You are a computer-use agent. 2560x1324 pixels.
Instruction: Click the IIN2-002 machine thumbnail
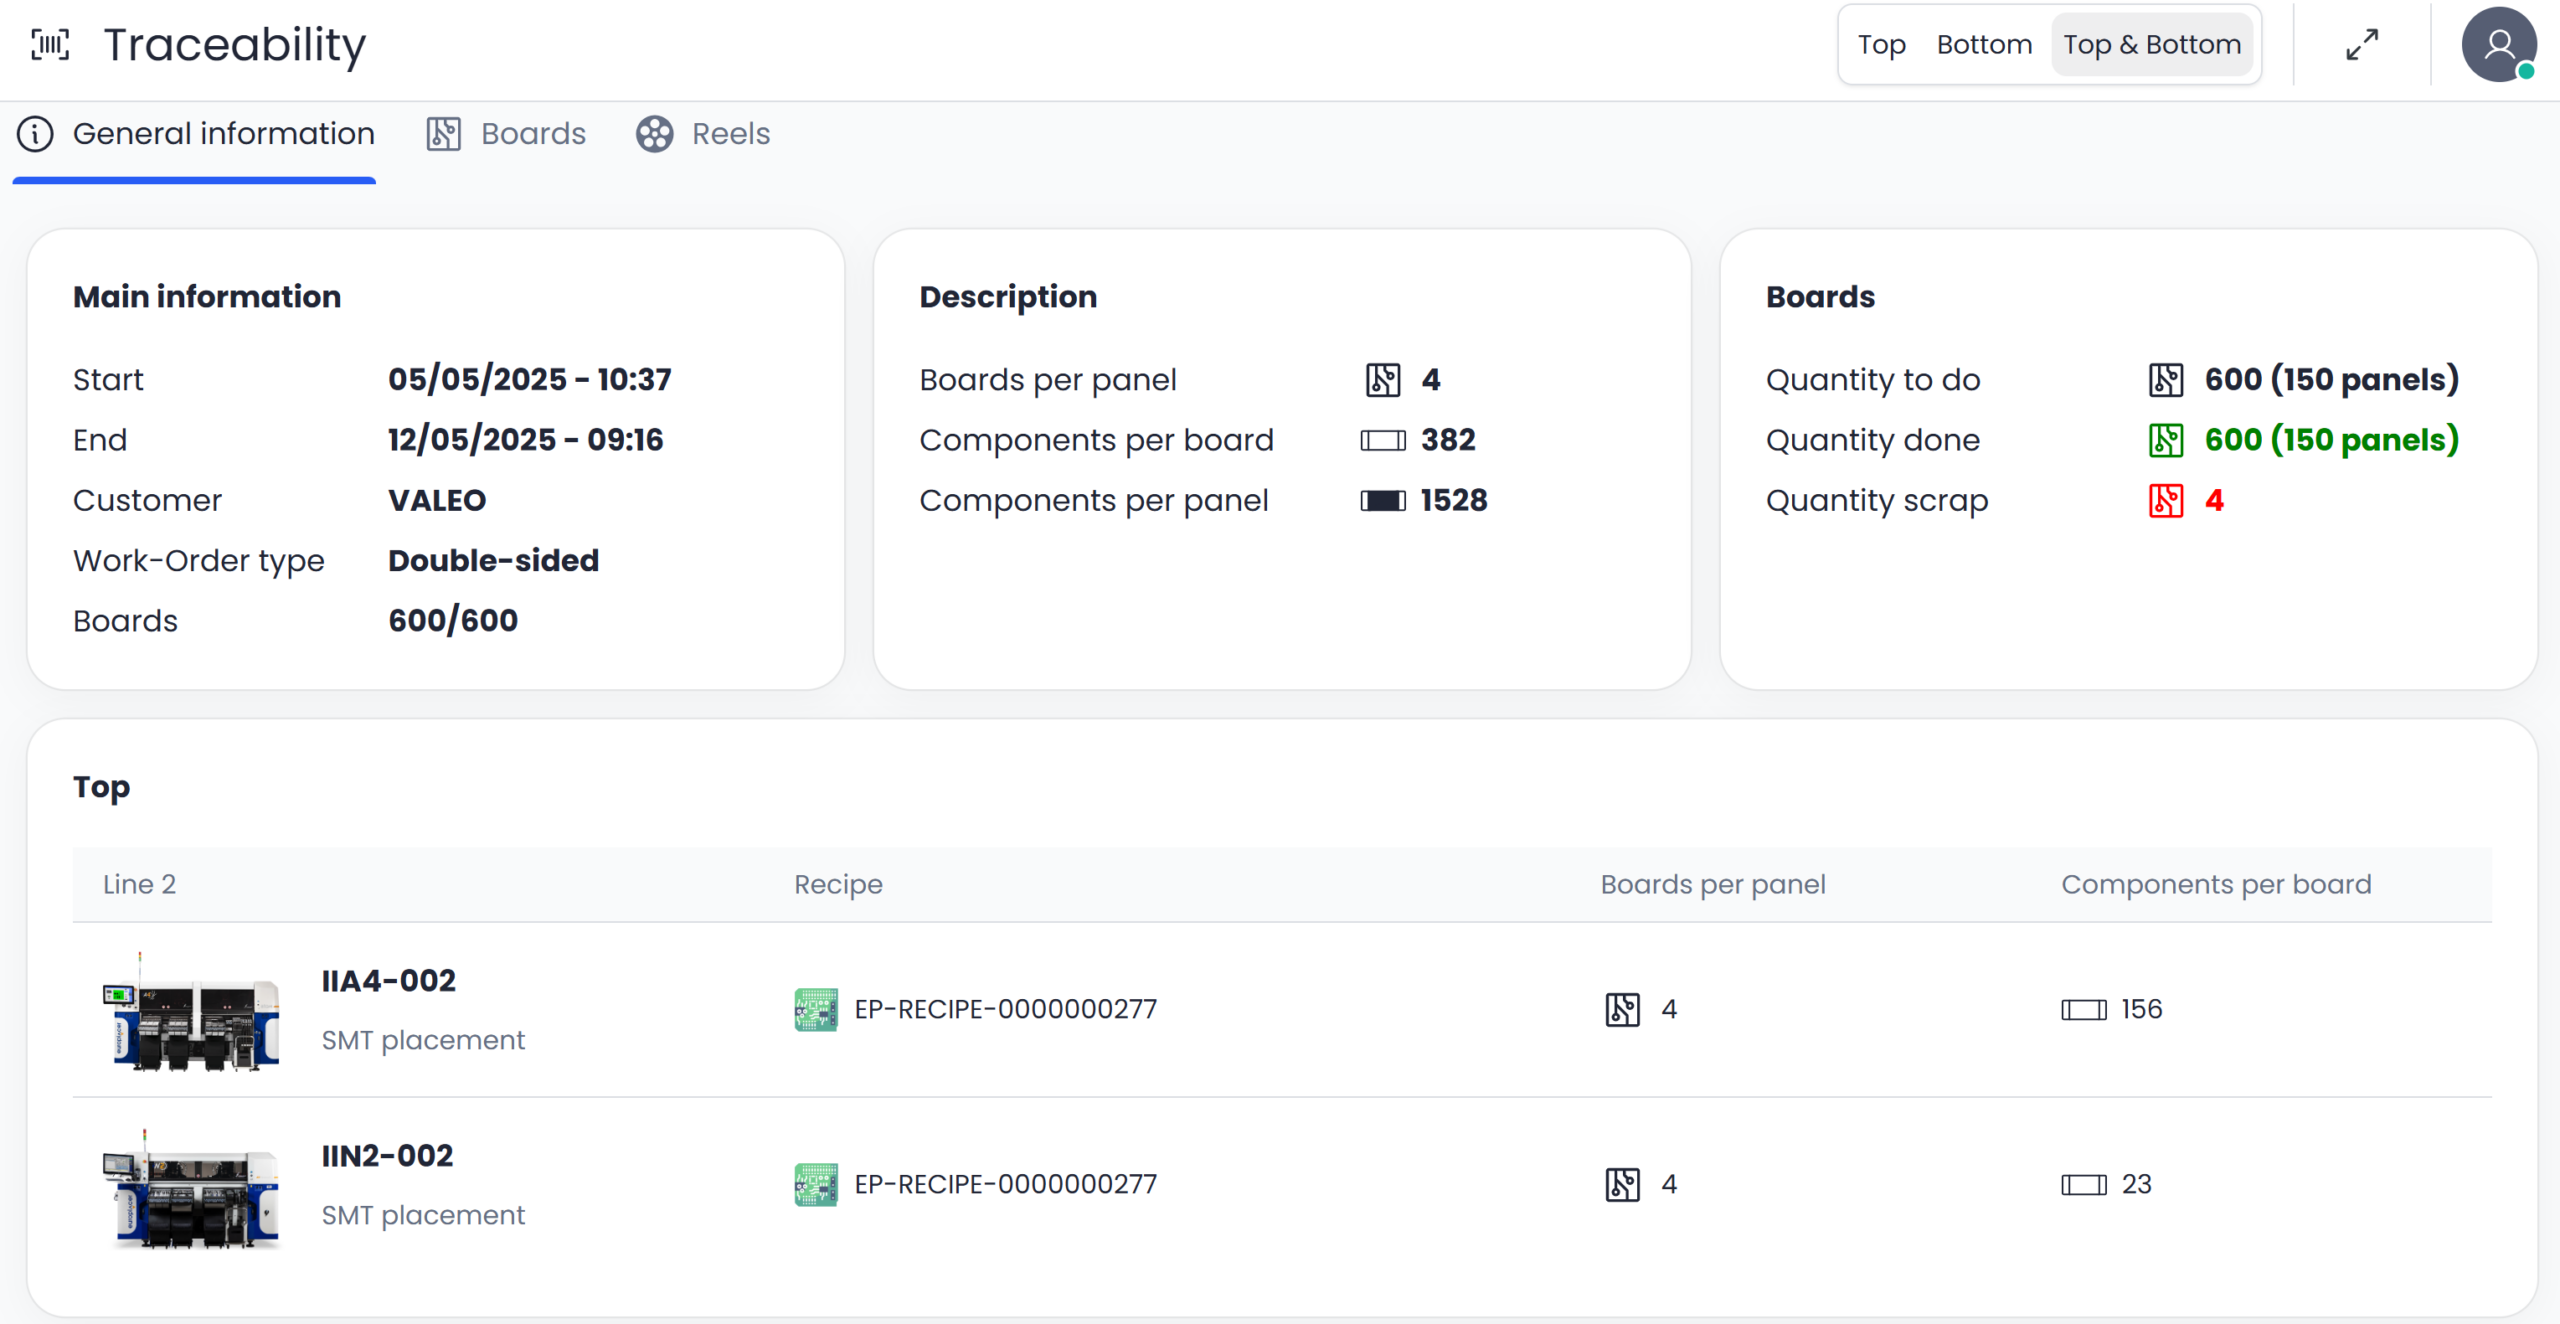[x=192, y=1188]
